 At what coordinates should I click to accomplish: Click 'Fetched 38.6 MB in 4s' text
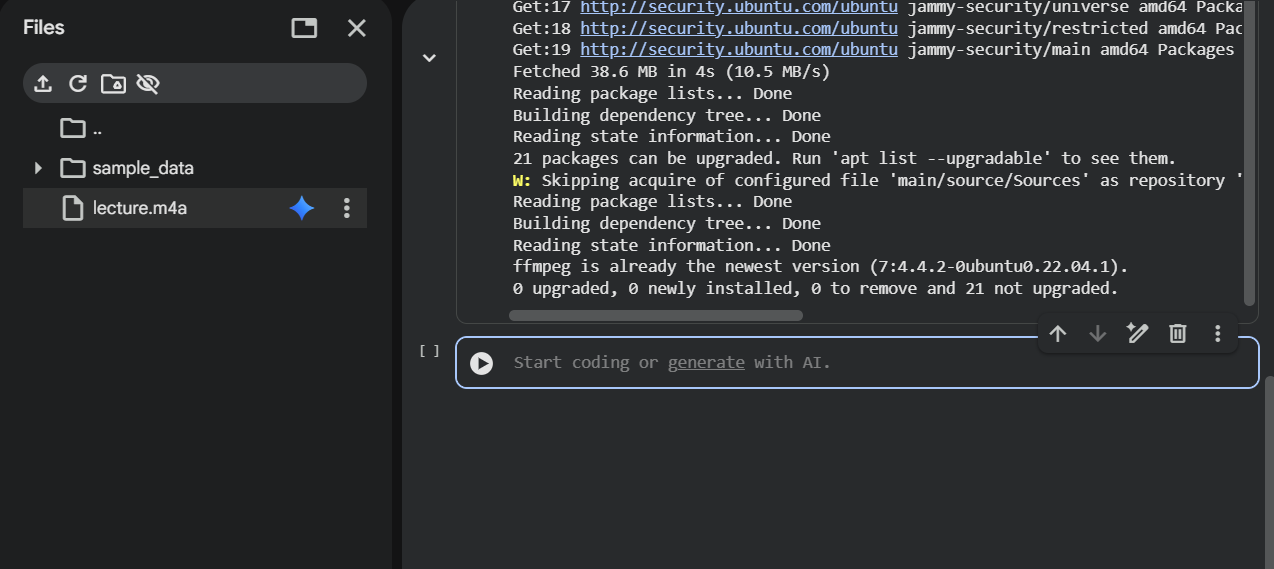(x=671, y=72)
